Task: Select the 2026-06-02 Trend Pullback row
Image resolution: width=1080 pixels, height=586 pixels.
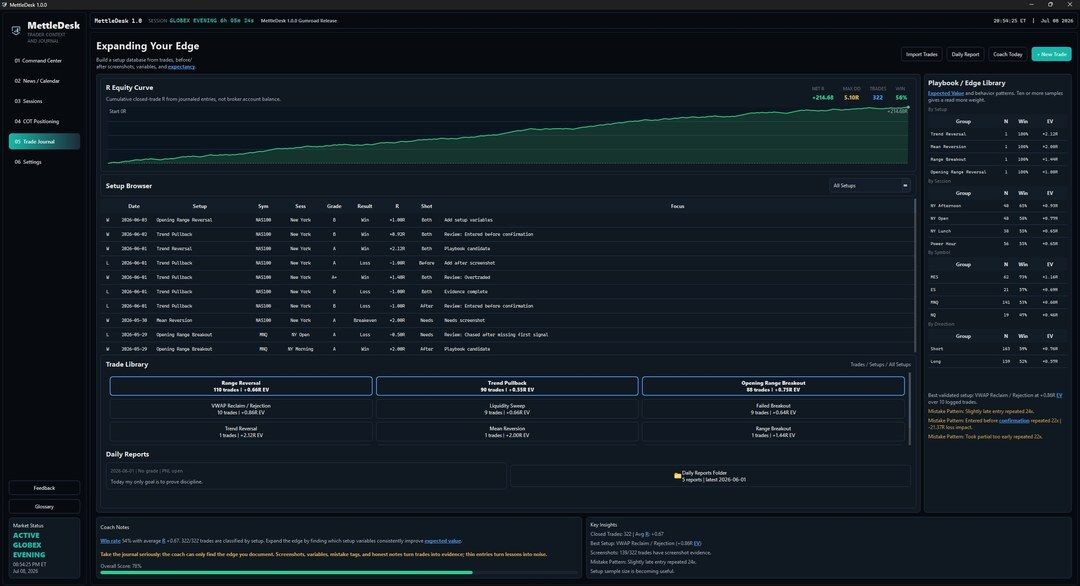Action: [508, 234]
